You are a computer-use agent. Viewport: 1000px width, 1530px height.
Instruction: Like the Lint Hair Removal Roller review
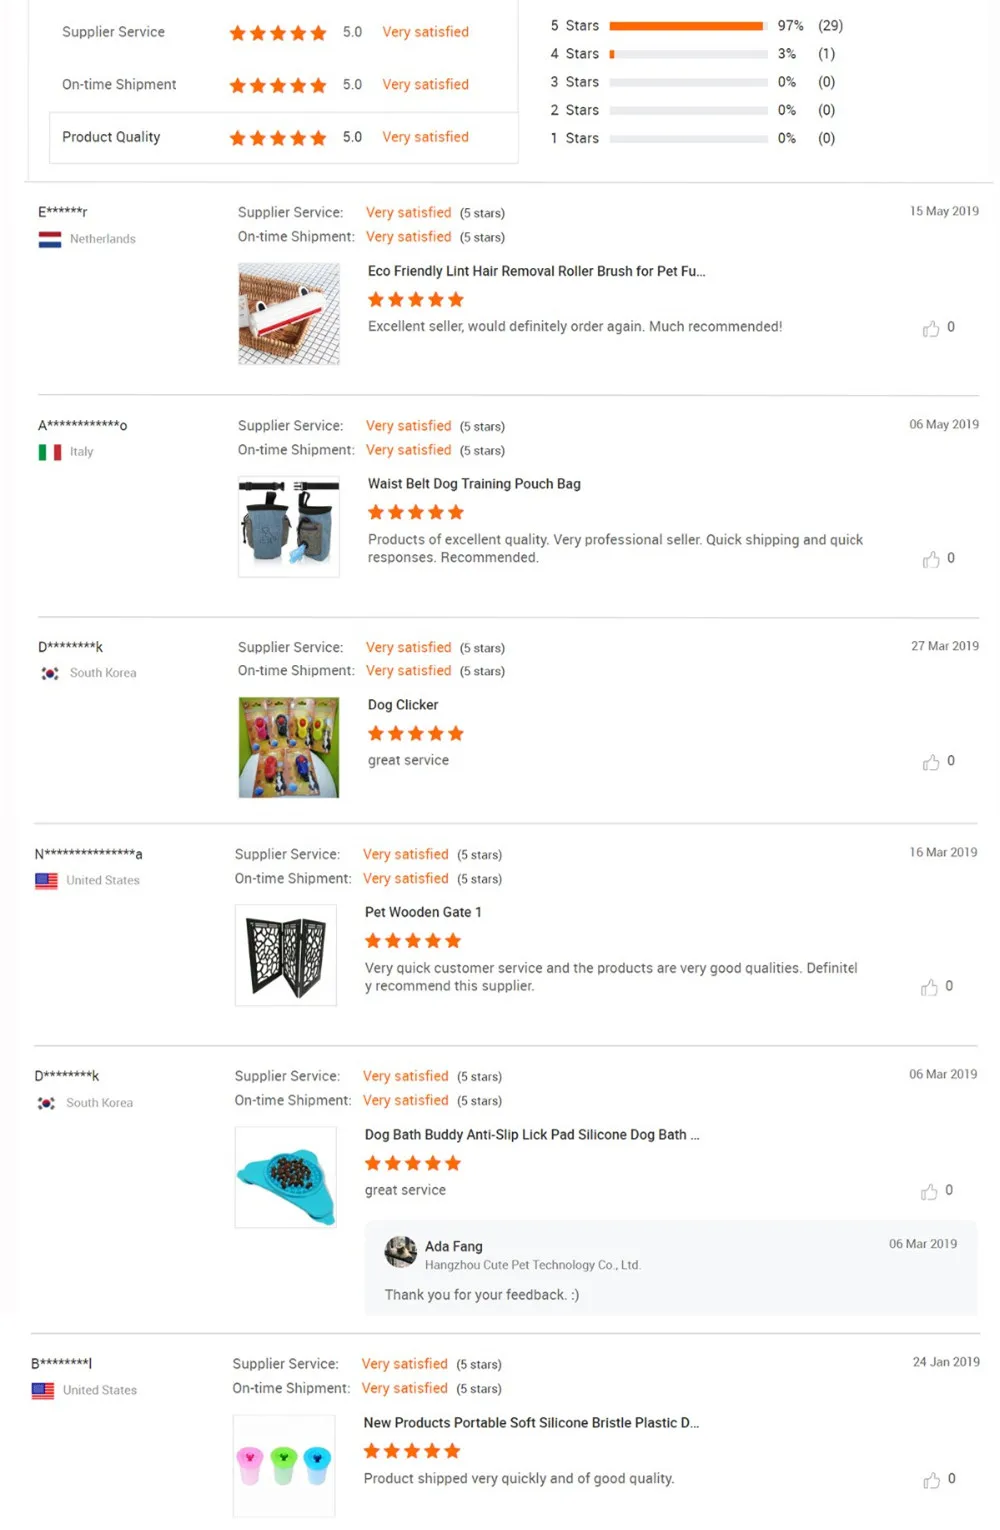pos(931,329)
